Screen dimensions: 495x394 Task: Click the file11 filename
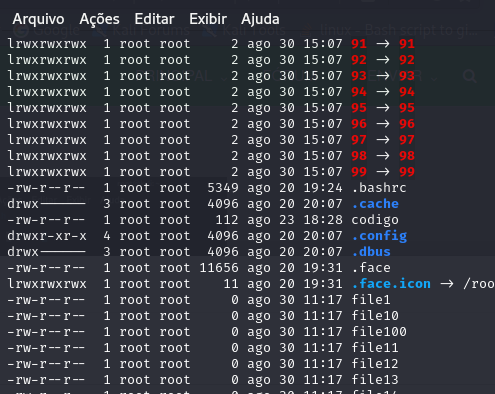click(375, 348)
